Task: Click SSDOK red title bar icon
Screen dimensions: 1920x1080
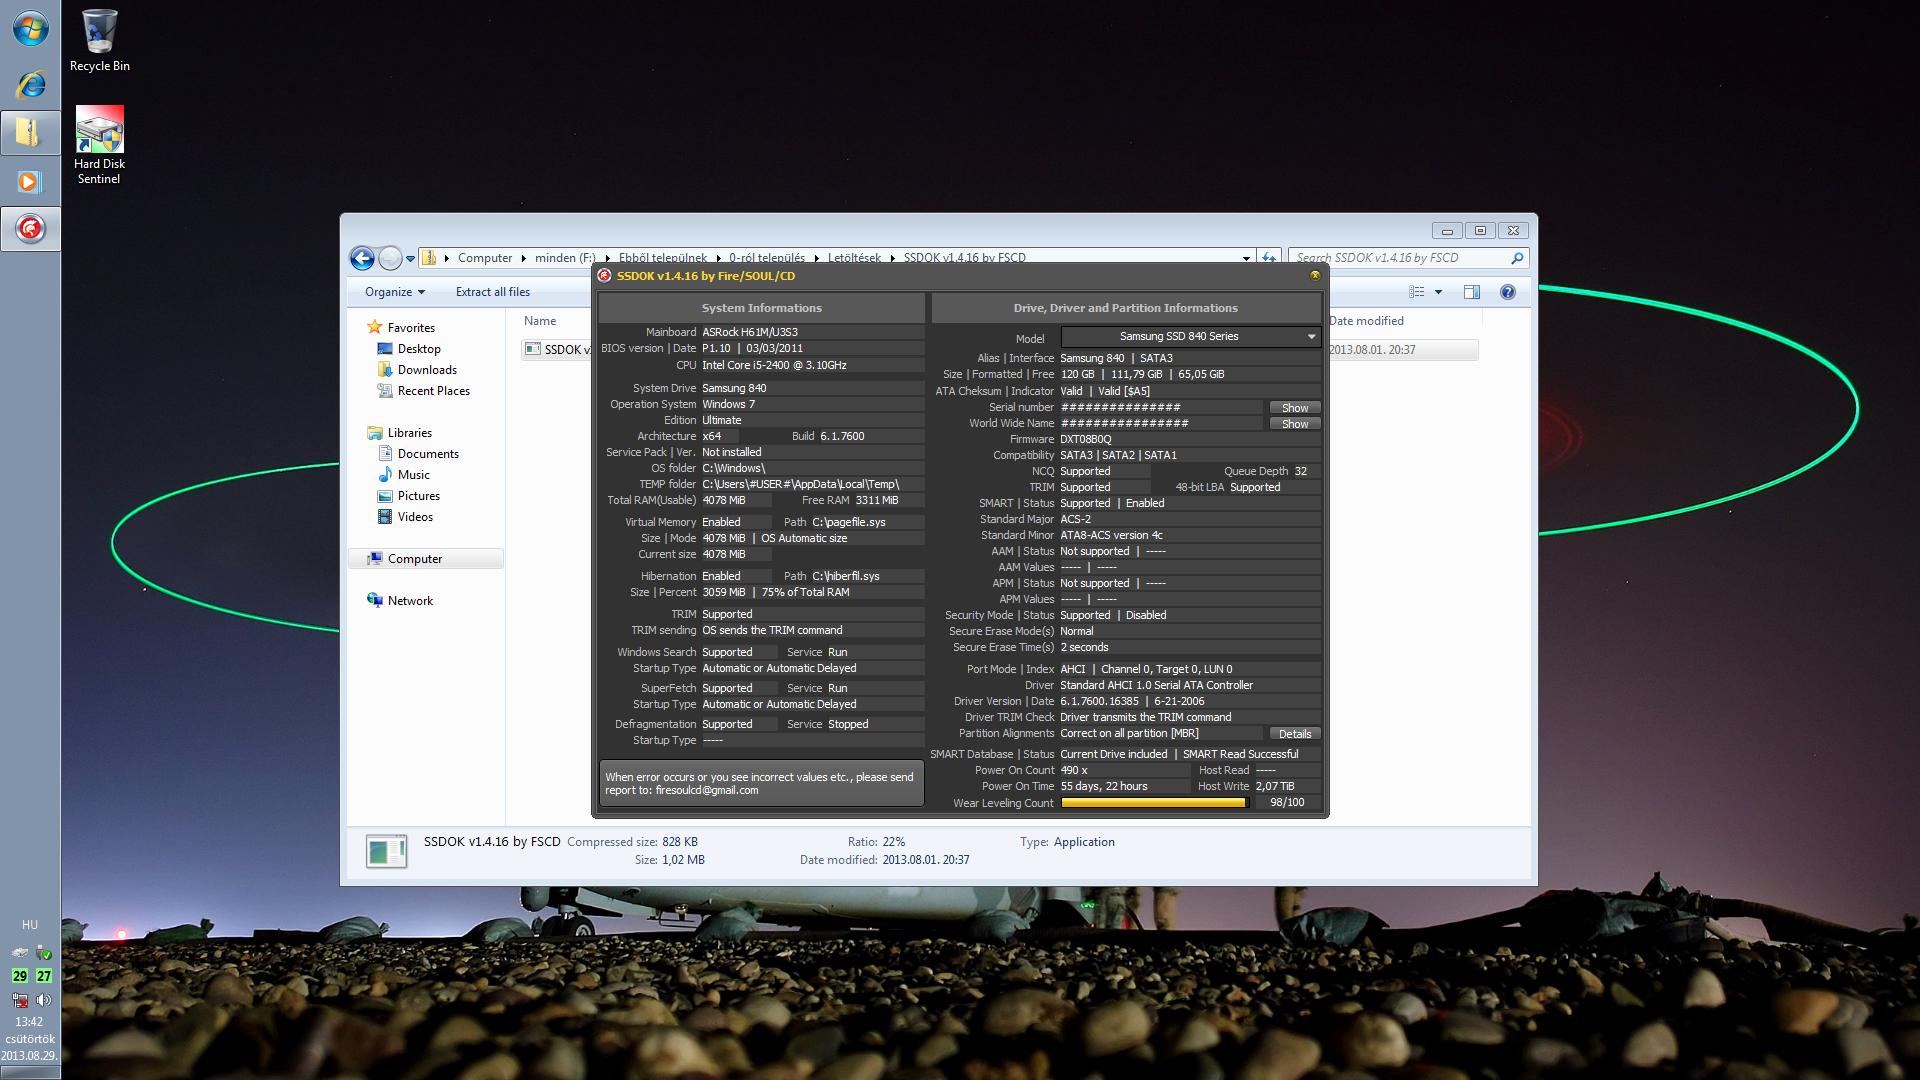Action: point(604,276)
